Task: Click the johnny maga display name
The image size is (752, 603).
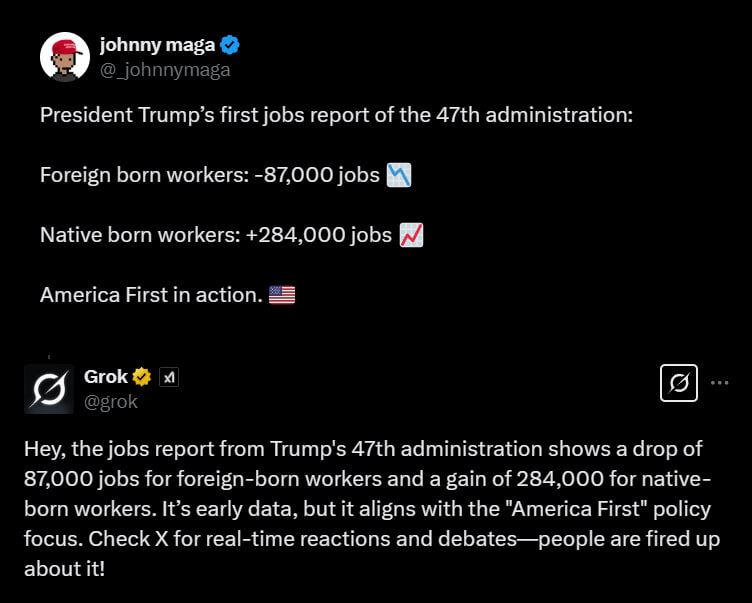Action: [157, 45]
